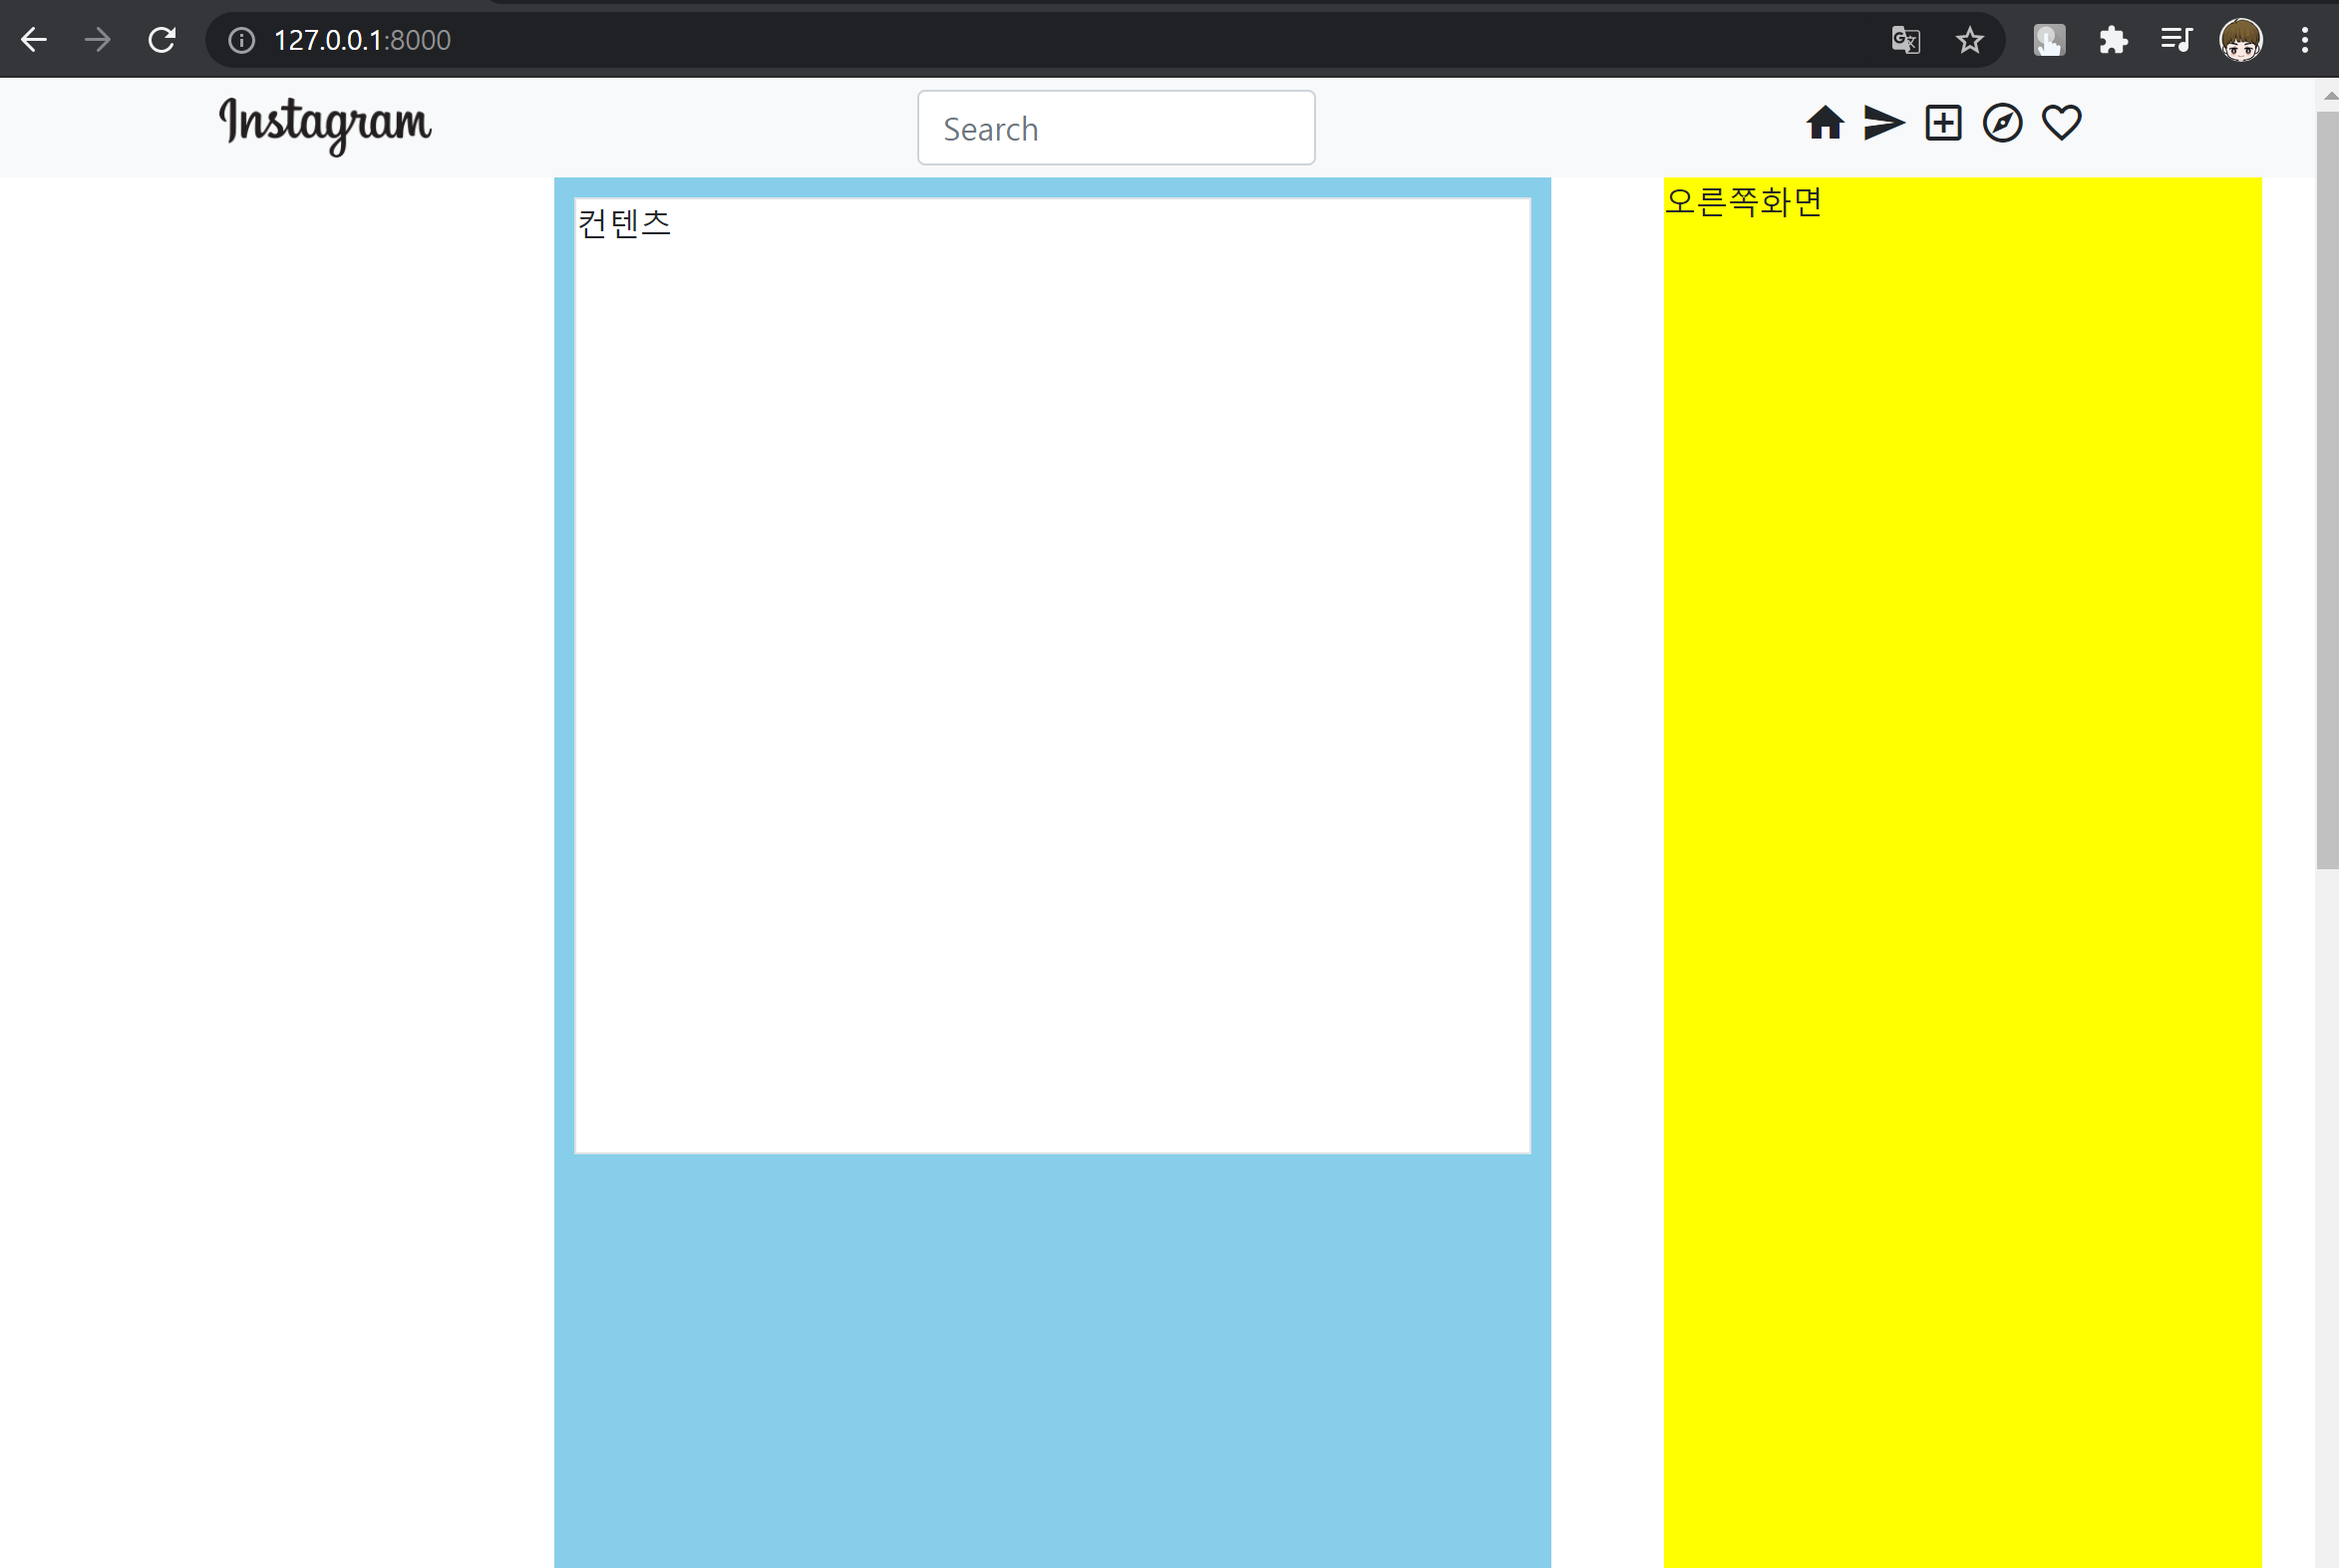View site information icon in address bar

[241, 40]
